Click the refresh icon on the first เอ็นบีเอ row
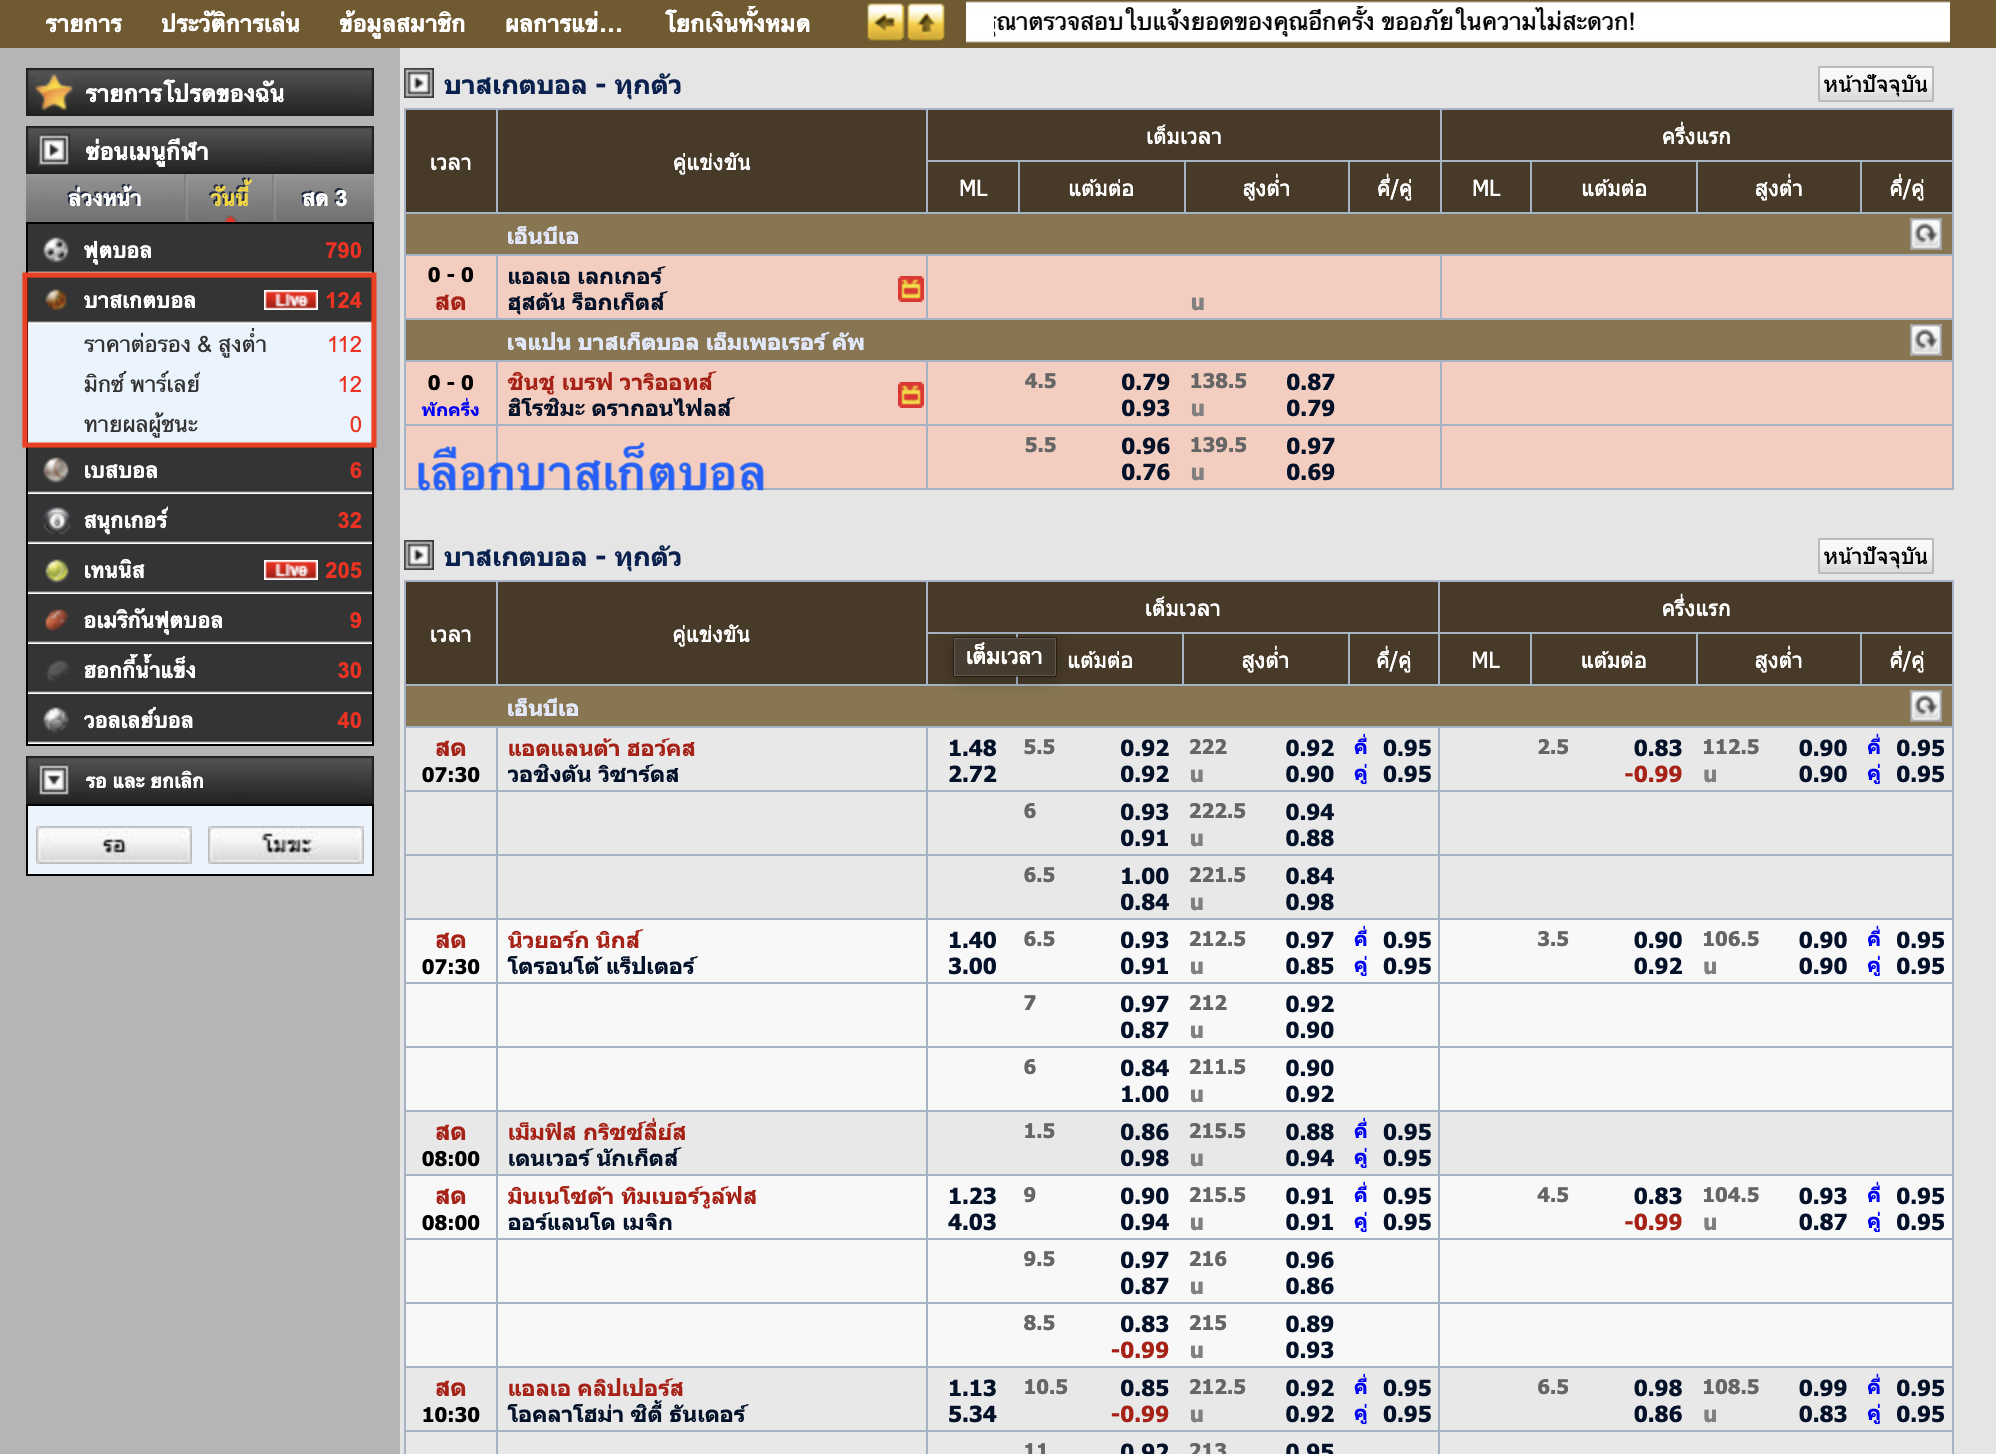Image resolution: width=1996 pixels, height=1454 pixels. (x=1925, y=235)
